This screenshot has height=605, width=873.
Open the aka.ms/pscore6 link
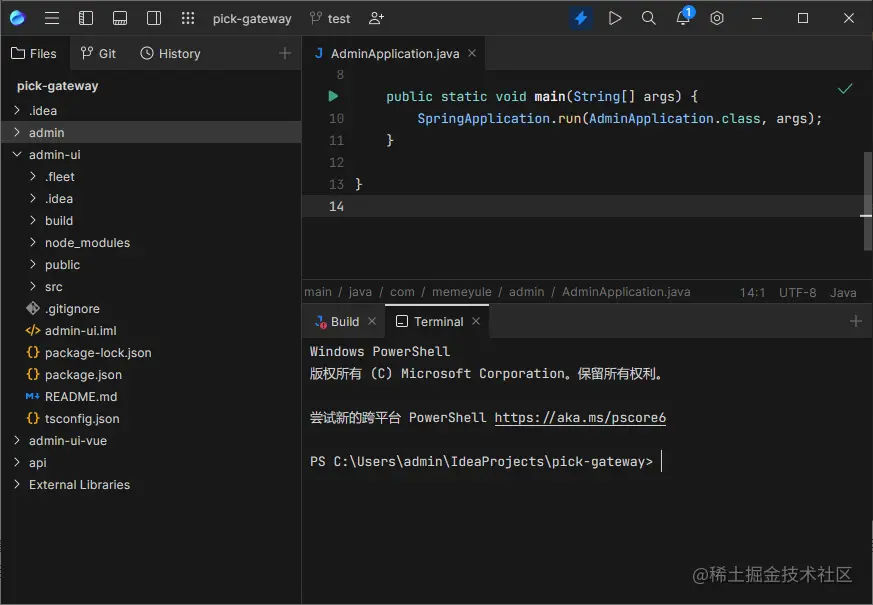pos(580,417)
